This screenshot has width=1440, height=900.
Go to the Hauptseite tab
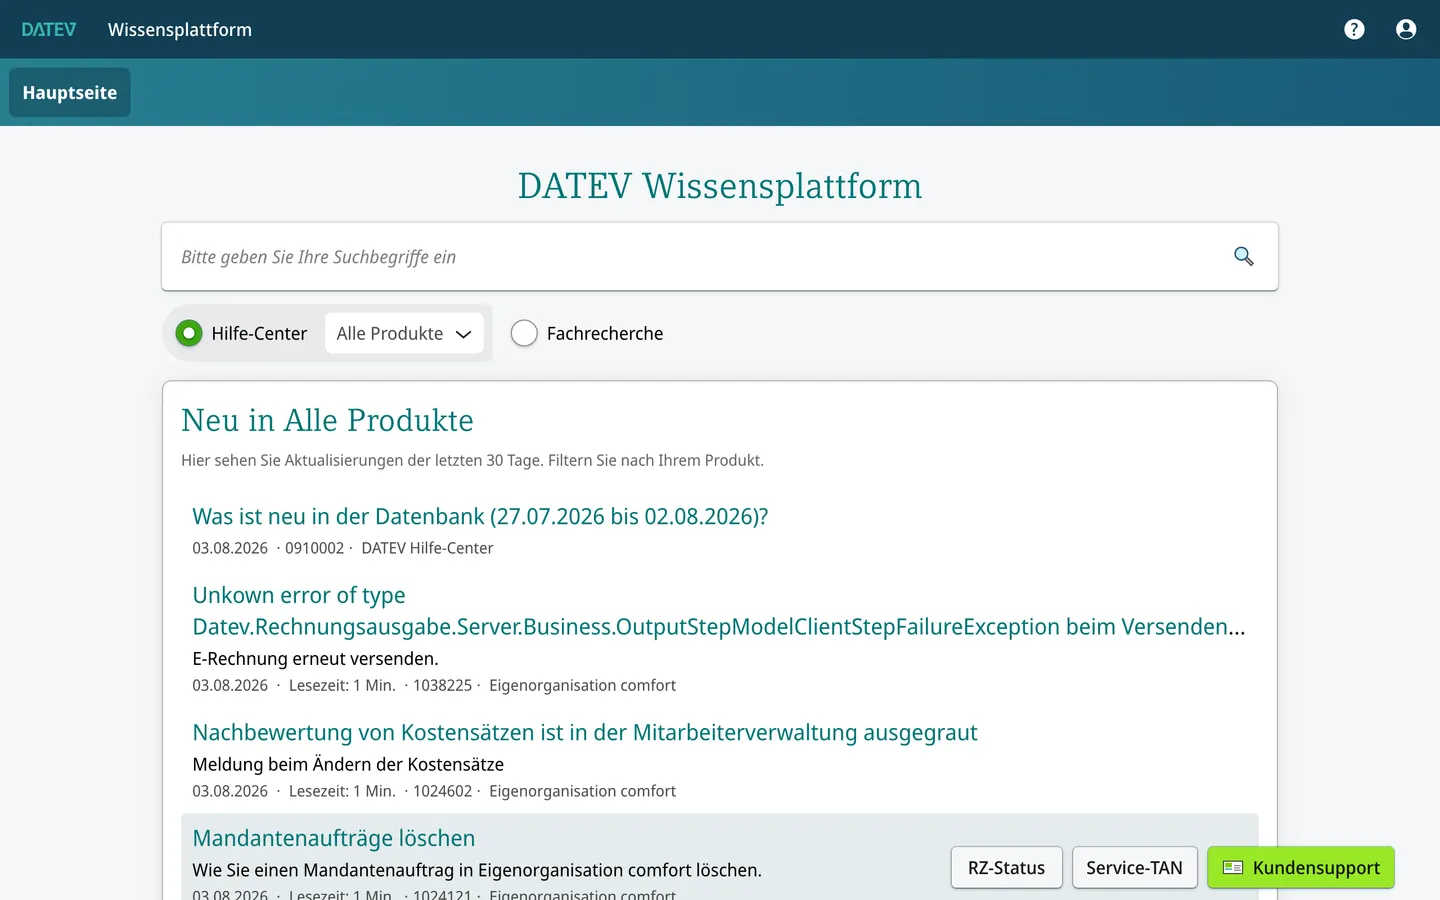click(x=70, y=92)
